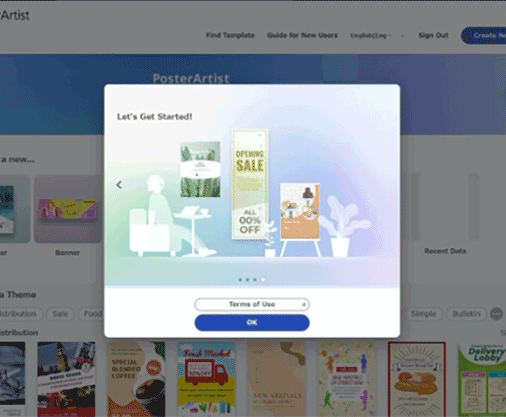
Task: Select the second carousel page dot
Action: click(x=248, y=280)
